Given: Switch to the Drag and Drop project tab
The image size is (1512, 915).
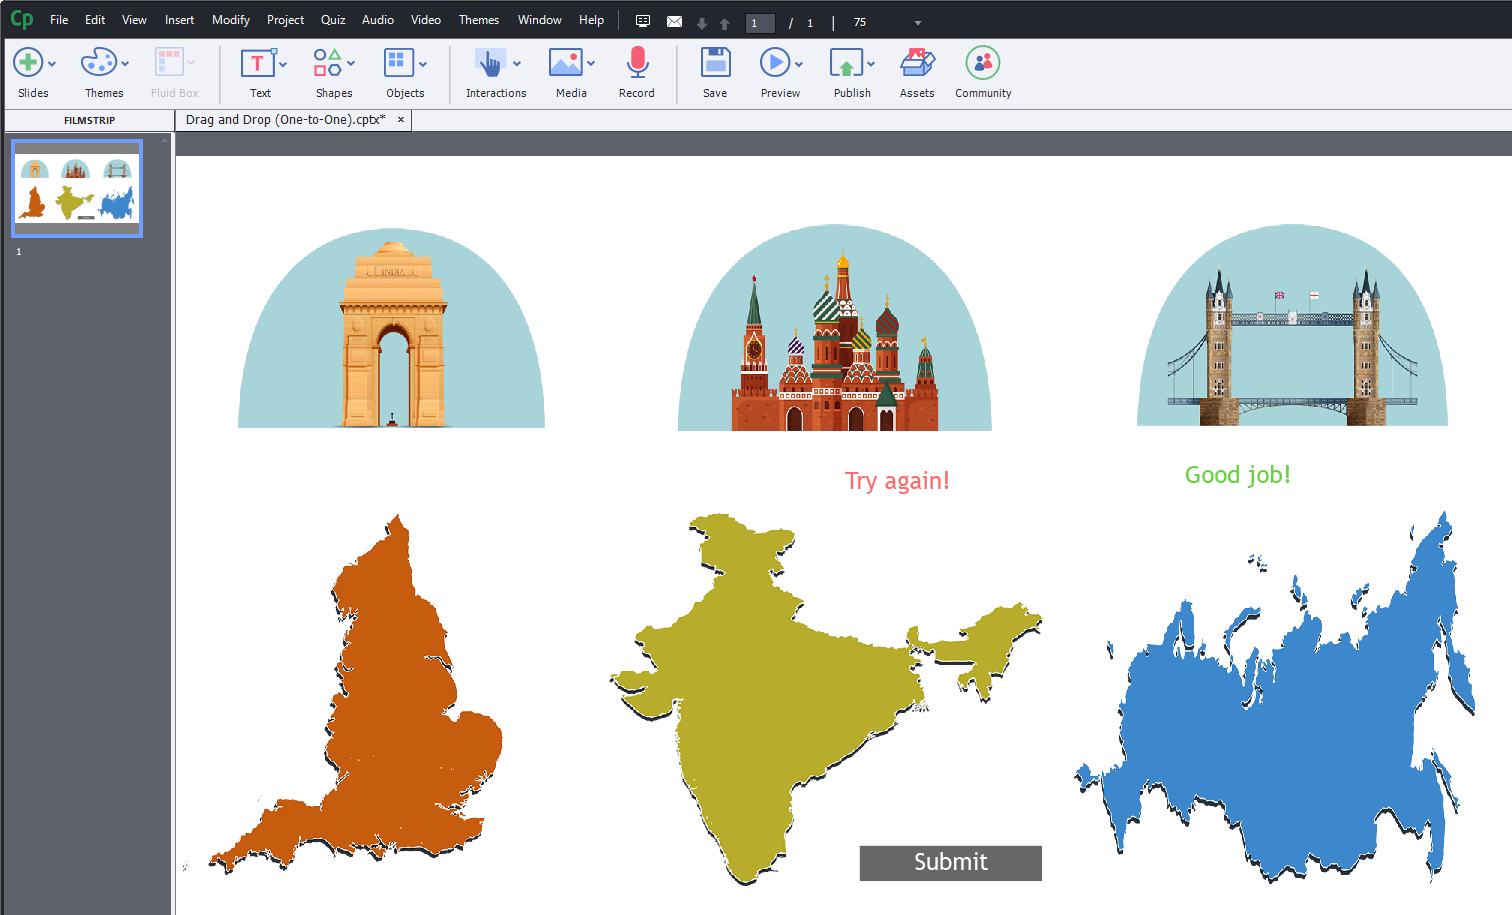Looking at the screenshot, I should 284,120.
